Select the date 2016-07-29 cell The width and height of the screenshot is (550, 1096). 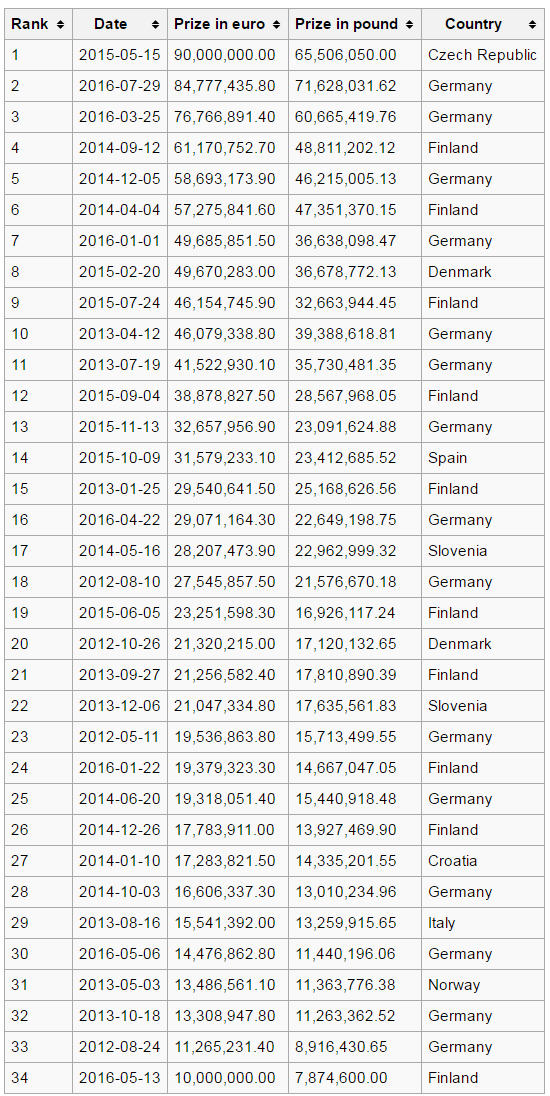point(120,86)
